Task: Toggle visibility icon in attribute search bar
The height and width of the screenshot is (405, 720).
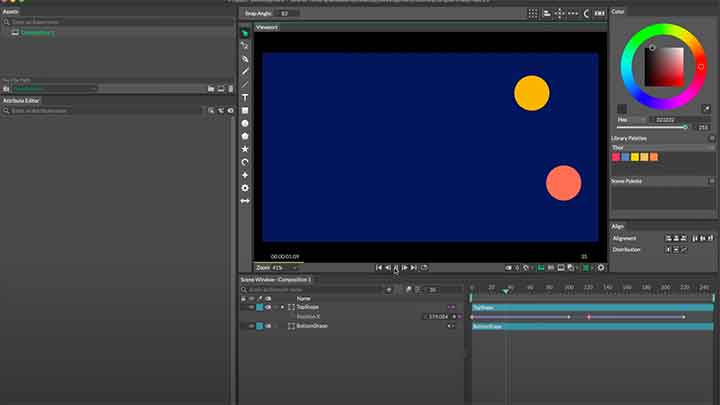Action: 231,111
